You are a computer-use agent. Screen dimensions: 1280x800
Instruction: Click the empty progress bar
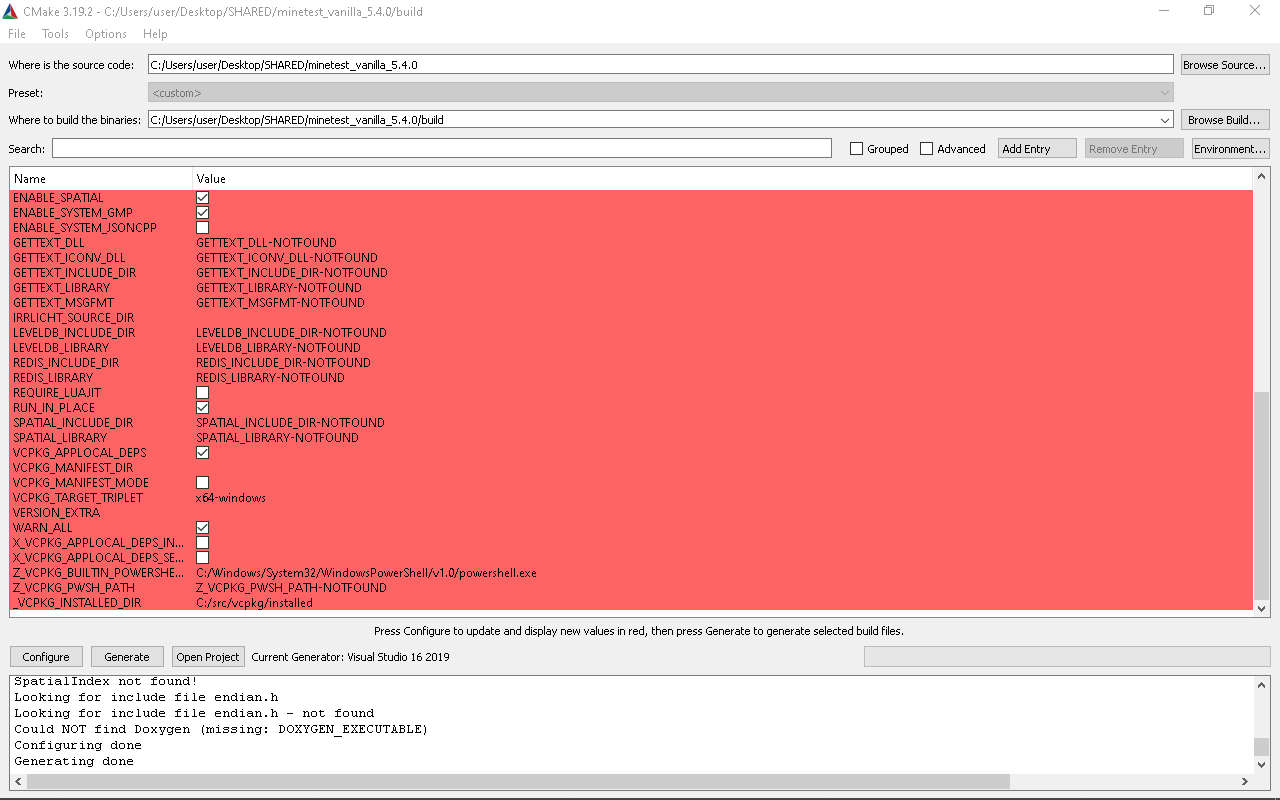click(1067, 656)
